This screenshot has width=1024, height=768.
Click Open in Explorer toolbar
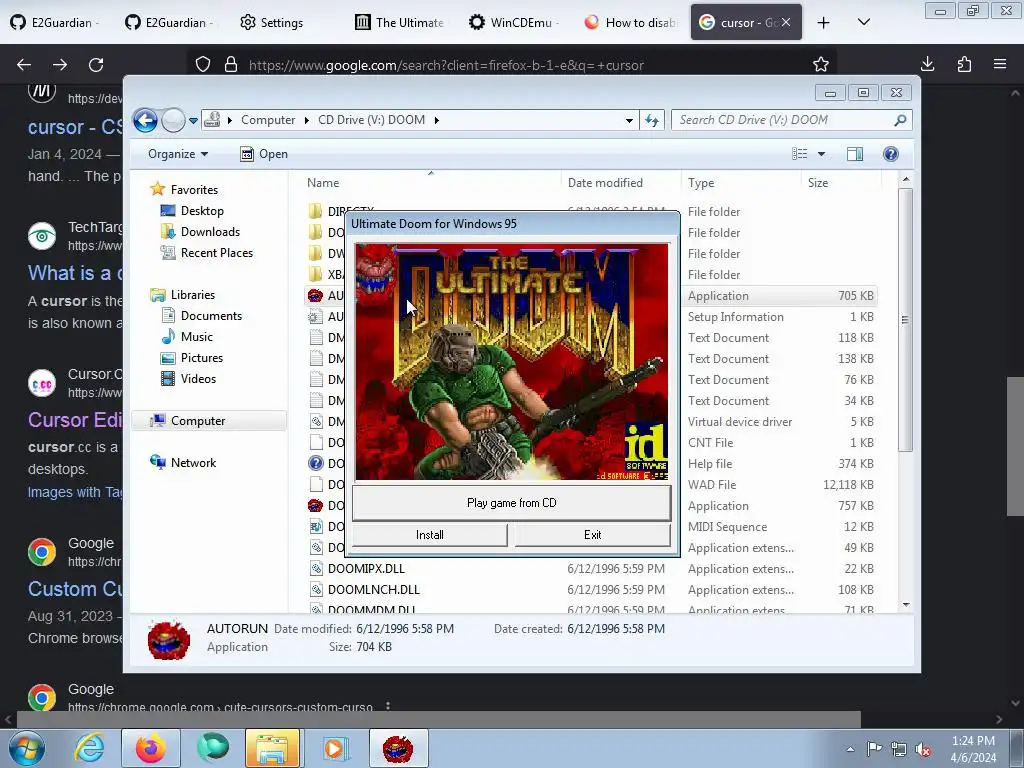click(x=264, y=154)
